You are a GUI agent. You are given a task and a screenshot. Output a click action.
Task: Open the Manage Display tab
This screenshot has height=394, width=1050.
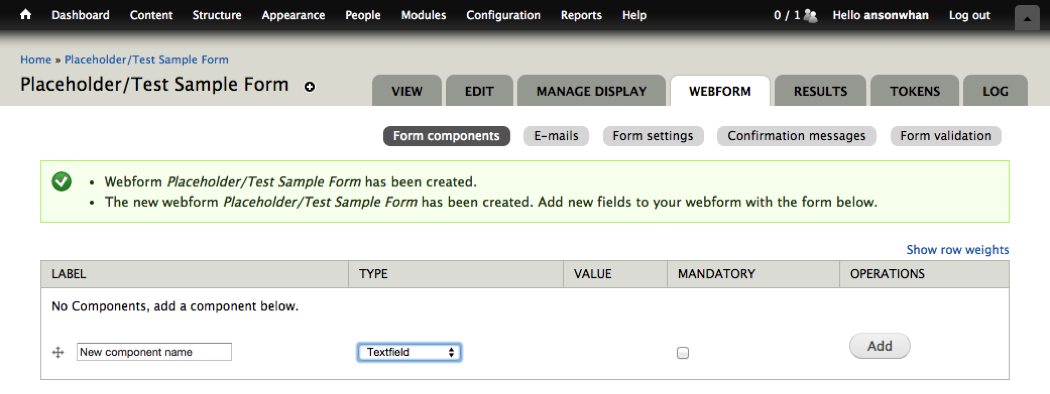[x=591, y=91]
